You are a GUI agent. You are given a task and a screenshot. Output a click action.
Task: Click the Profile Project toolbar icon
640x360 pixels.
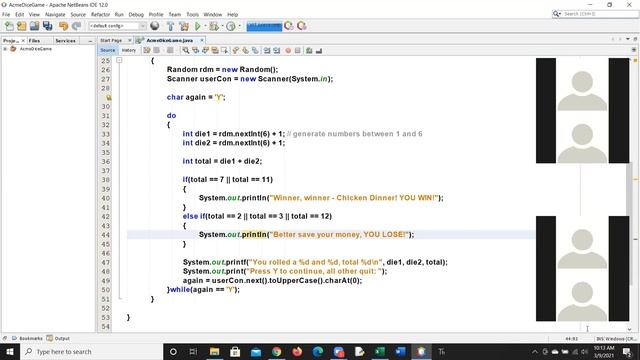tap(231, 26)
